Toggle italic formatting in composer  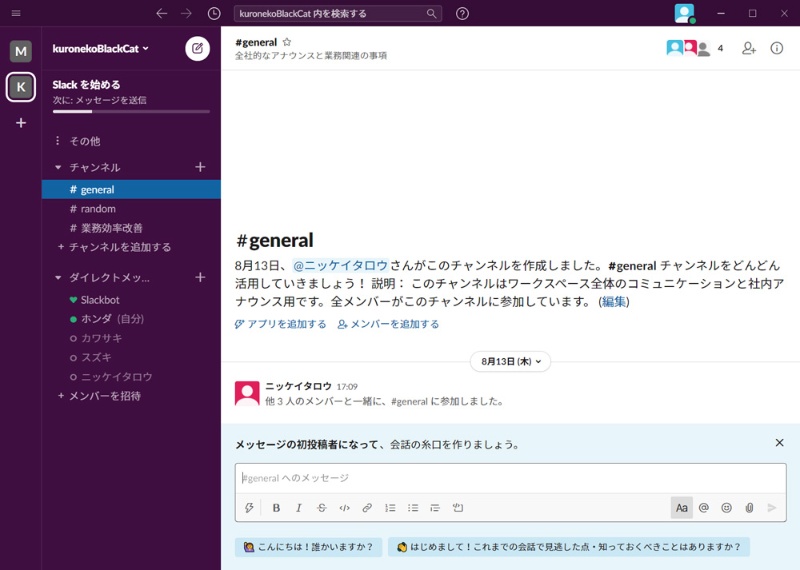click(x=299, y=508)
